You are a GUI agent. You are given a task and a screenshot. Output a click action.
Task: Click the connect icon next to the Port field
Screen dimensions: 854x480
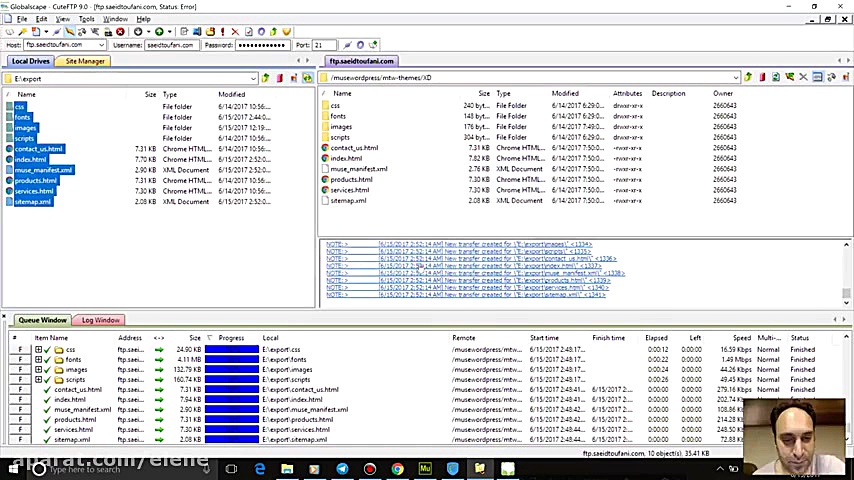[347, 45]
